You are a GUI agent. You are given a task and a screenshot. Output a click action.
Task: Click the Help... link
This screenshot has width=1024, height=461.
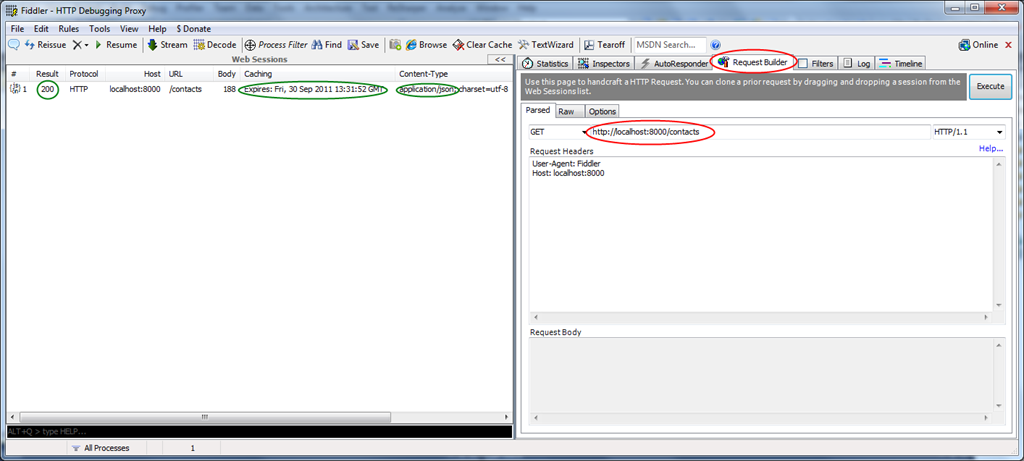pyautogui.click(x=990, y=149)
